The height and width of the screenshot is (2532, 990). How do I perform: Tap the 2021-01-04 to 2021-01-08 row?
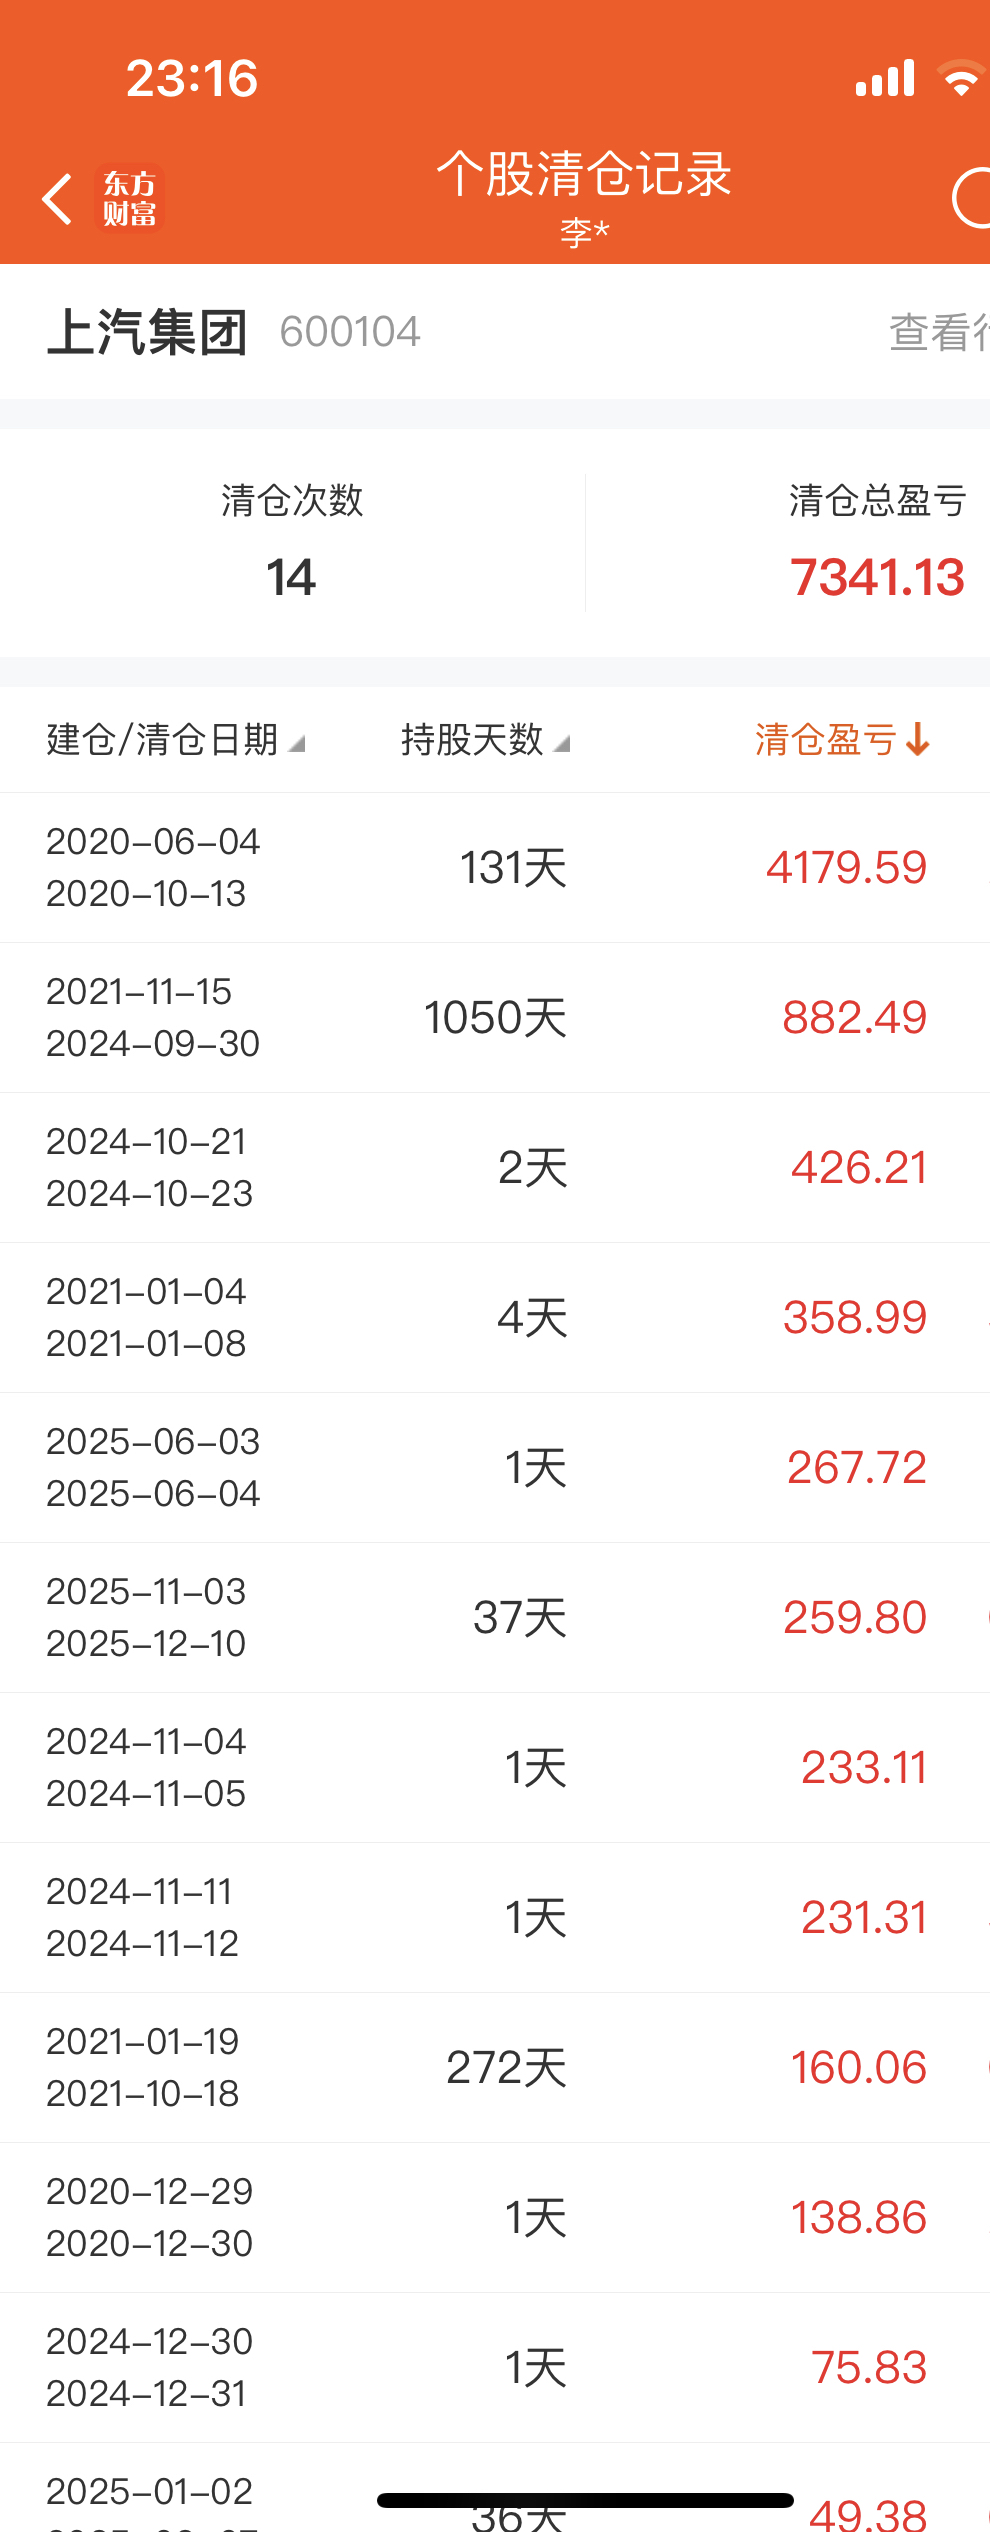[495, 1317]
